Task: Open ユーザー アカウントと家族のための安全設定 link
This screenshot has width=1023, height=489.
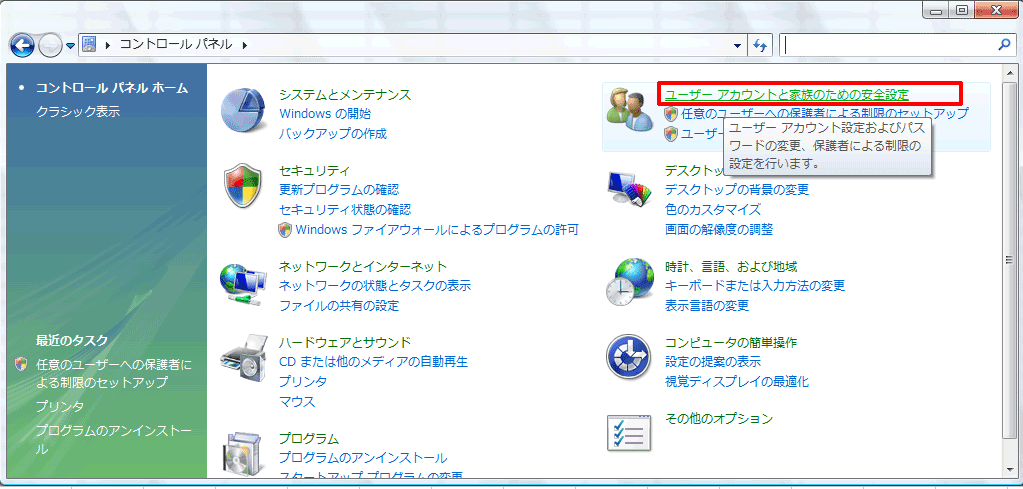Action: click(x=786, y=95)
